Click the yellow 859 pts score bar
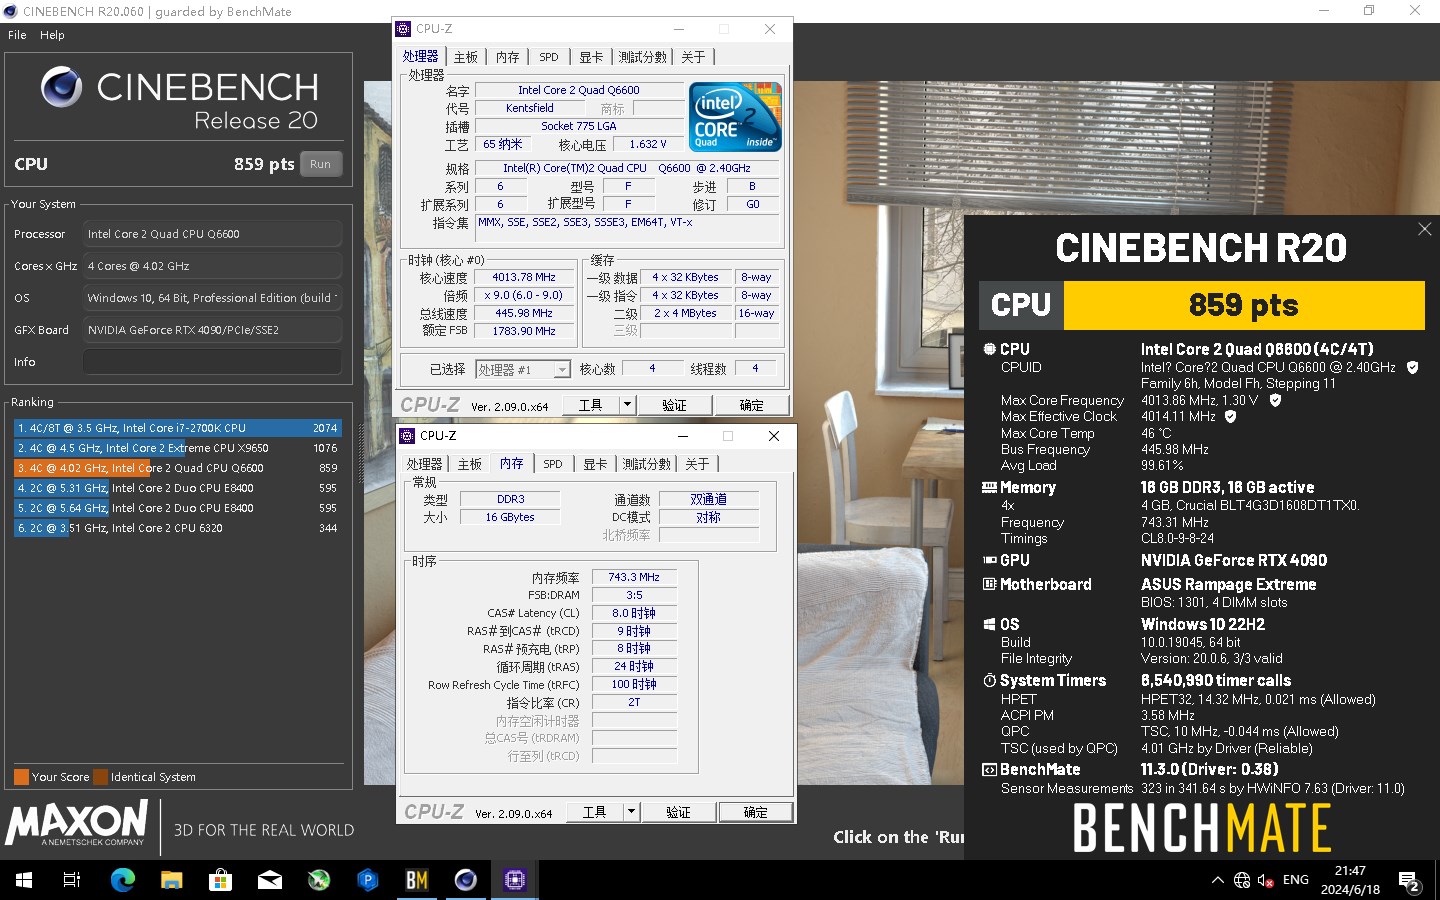The image size is (1440, 900). point(1244,305)
